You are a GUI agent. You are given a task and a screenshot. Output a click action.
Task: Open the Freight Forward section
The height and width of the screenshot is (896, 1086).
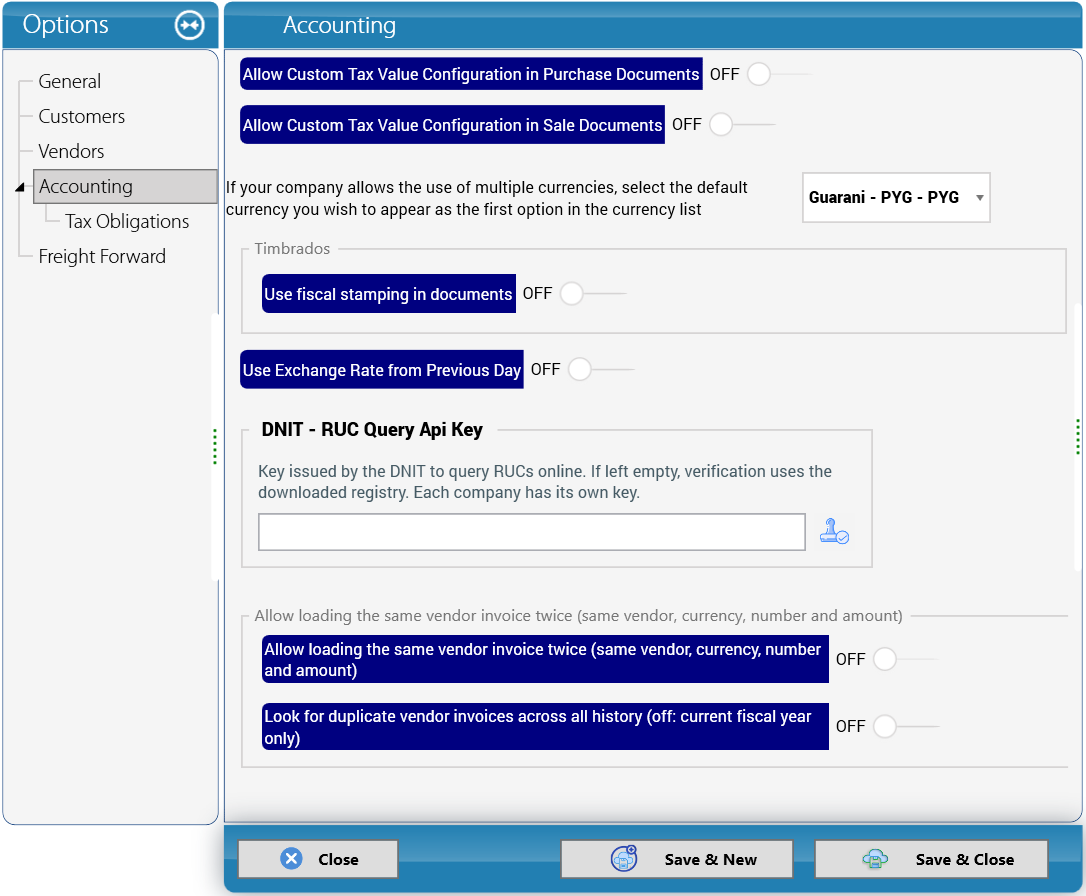[103, 256]
